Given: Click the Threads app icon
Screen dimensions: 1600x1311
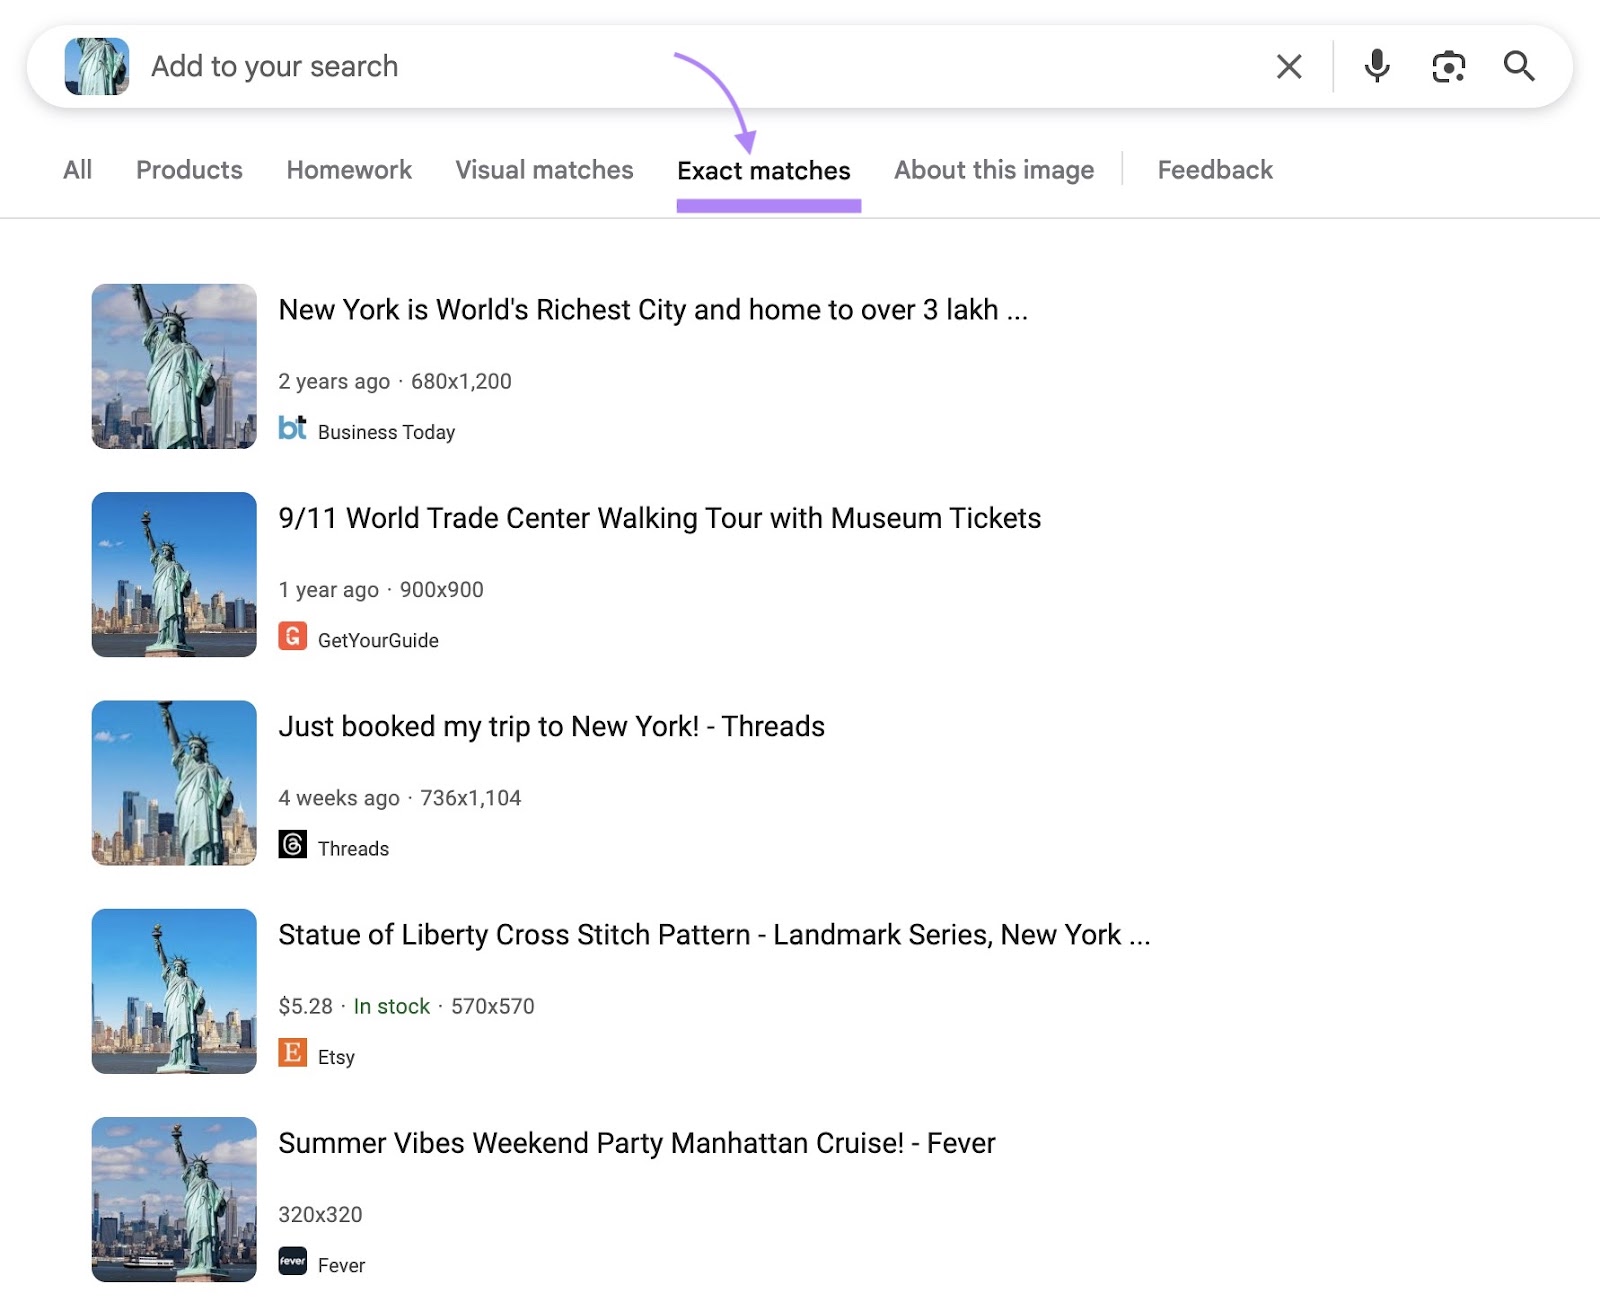Looking at the screenshot, I should 292,846.
